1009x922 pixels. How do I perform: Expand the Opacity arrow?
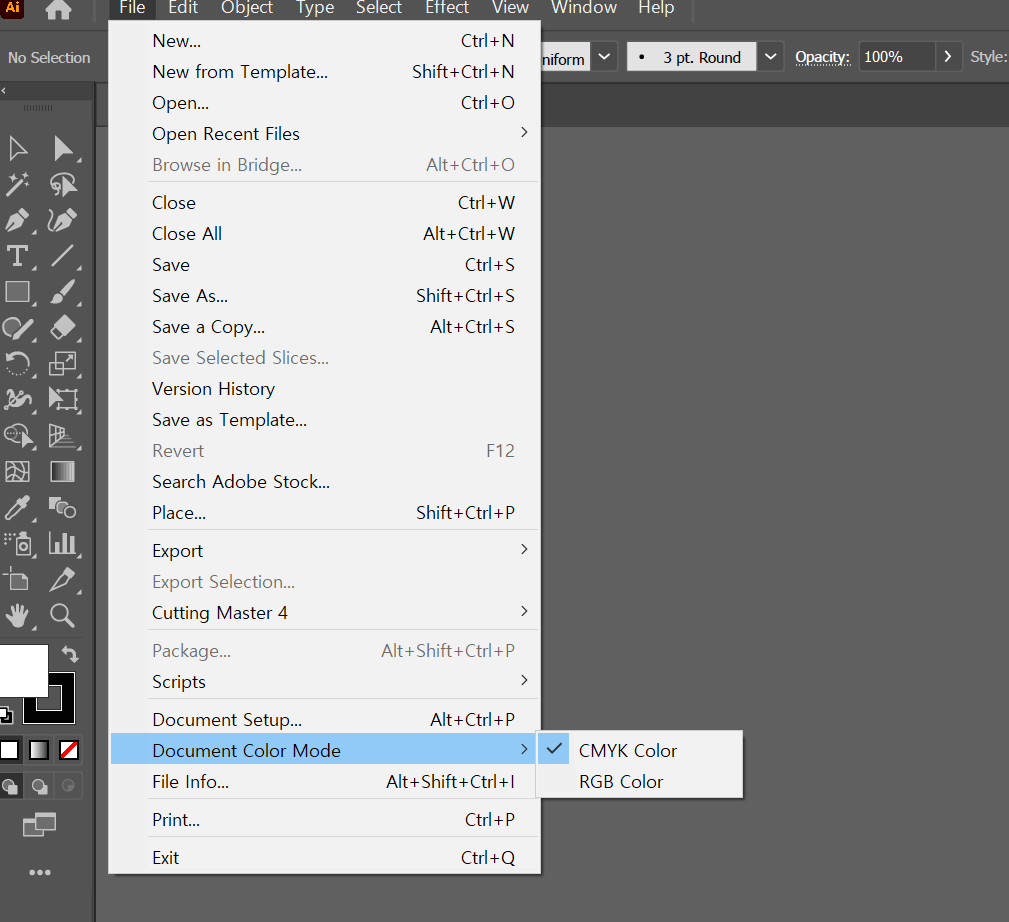pos(948,57)
